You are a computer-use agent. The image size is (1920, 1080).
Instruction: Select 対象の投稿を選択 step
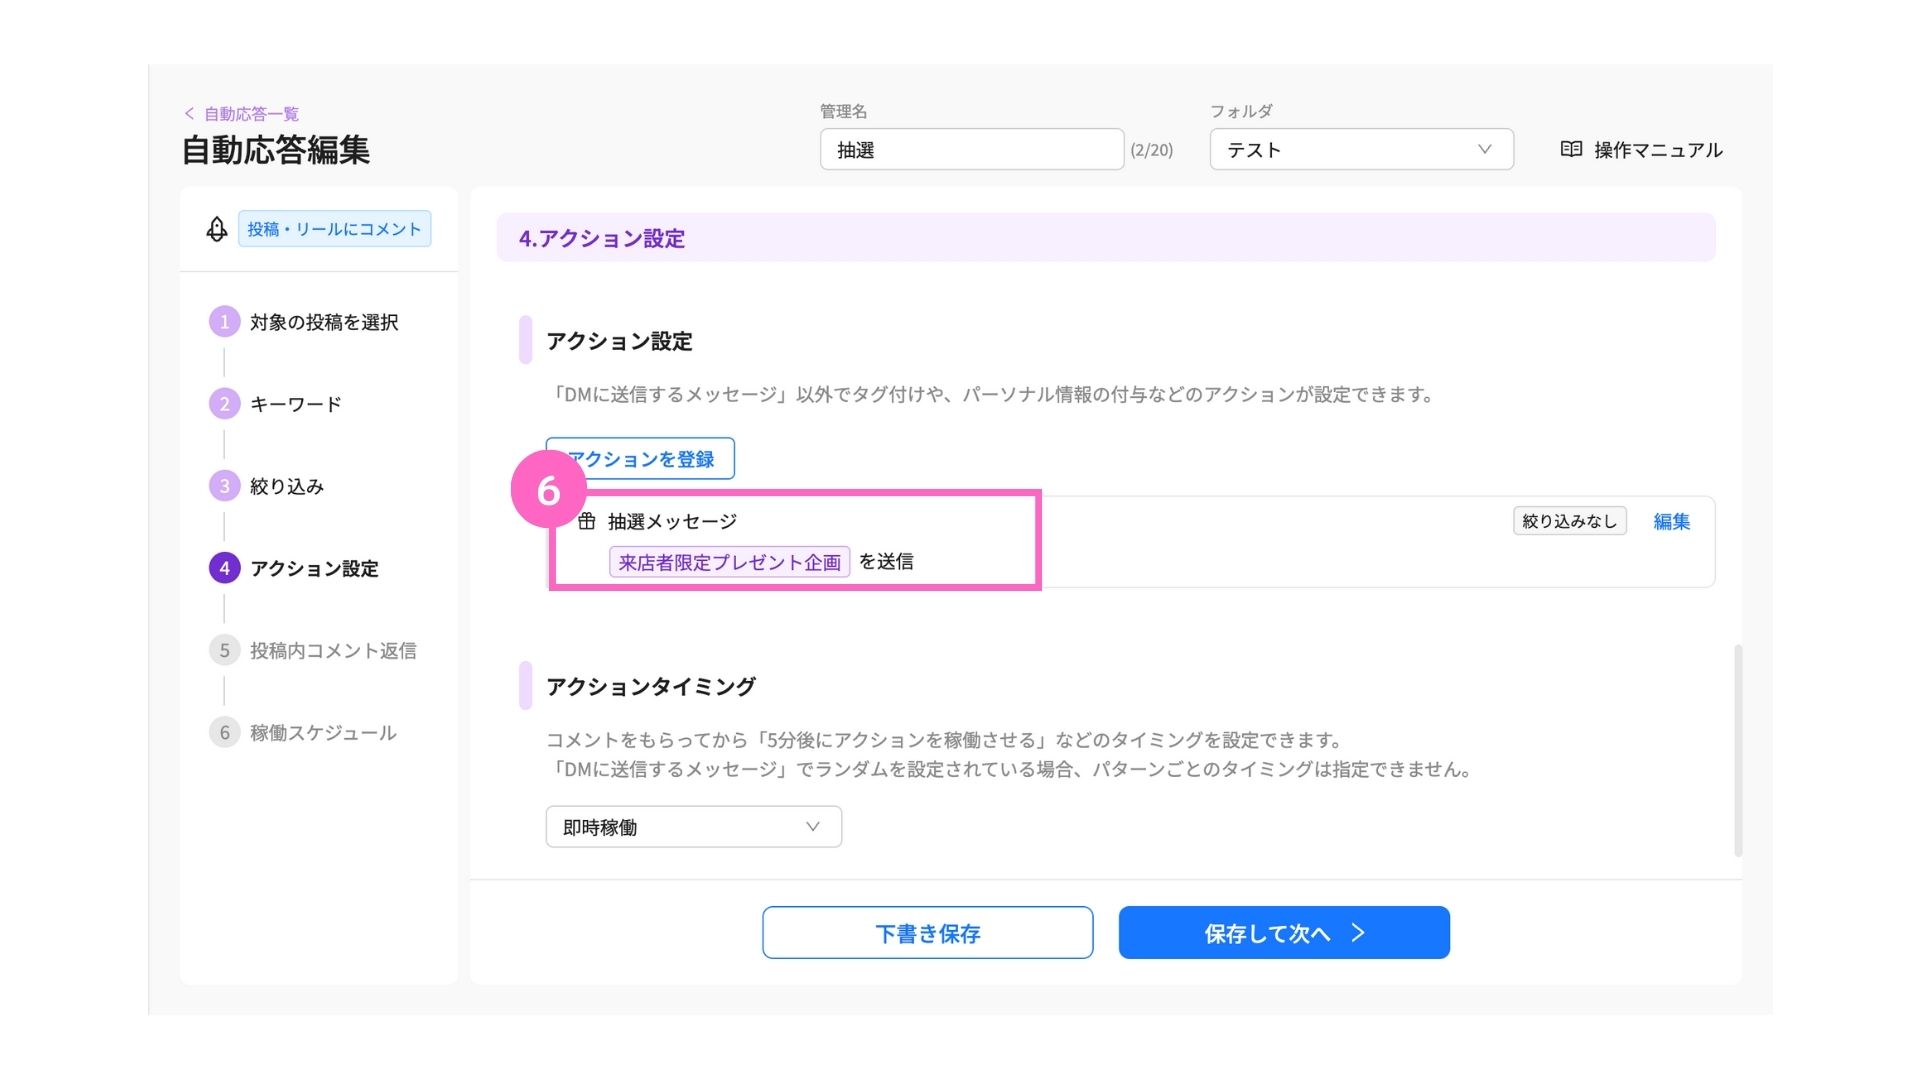324,322
